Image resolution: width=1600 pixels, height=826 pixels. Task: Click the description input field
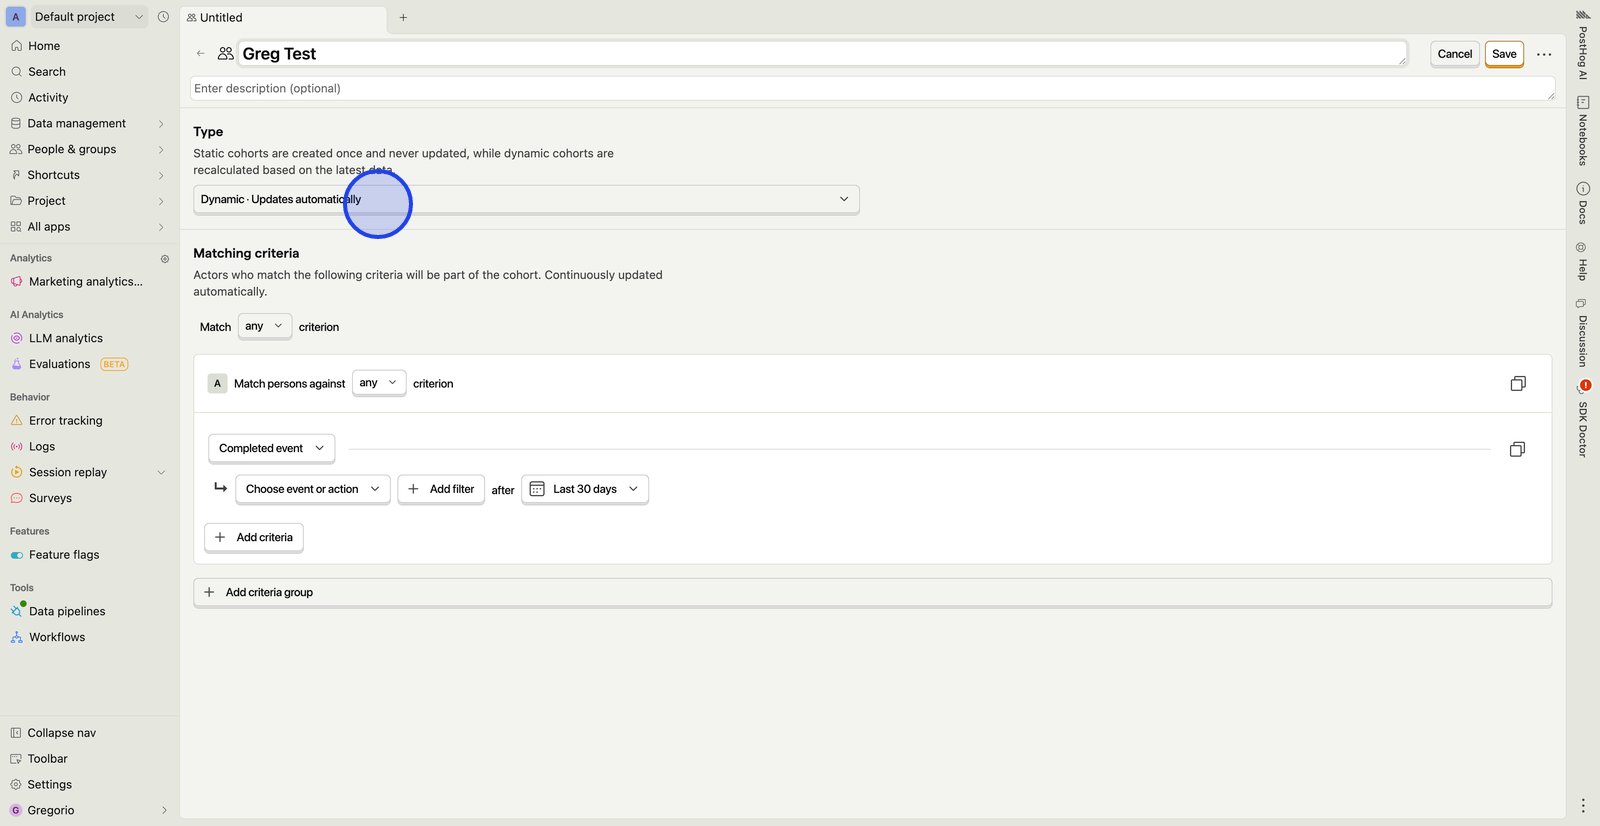click(871, 89)
